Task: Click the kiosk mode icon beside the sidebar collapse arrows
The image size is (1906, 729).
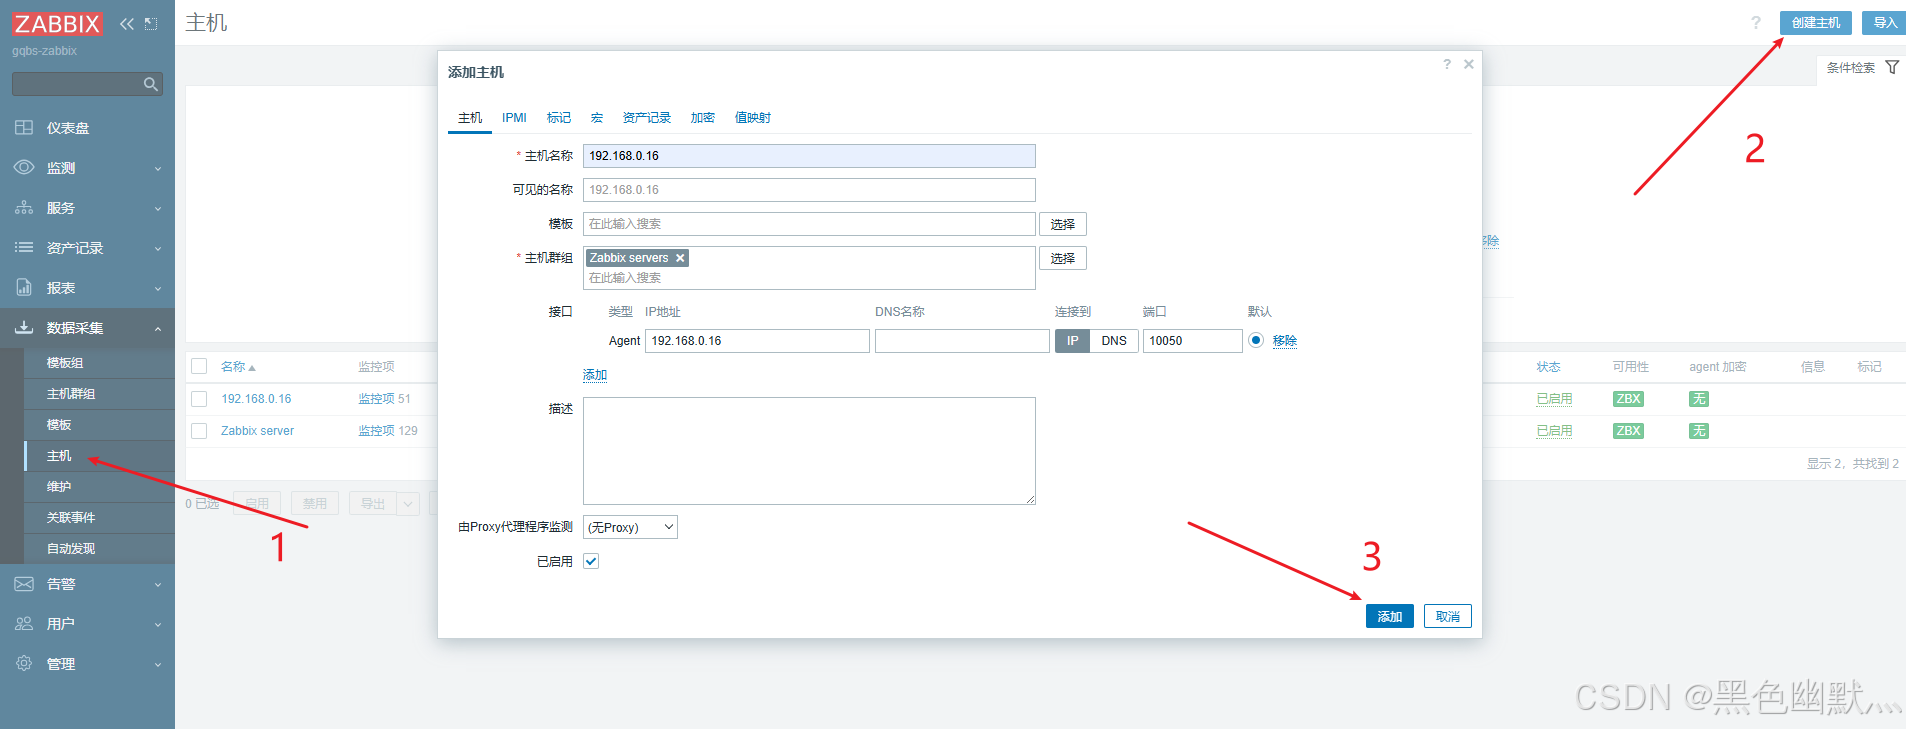Action: pos(151,24)
